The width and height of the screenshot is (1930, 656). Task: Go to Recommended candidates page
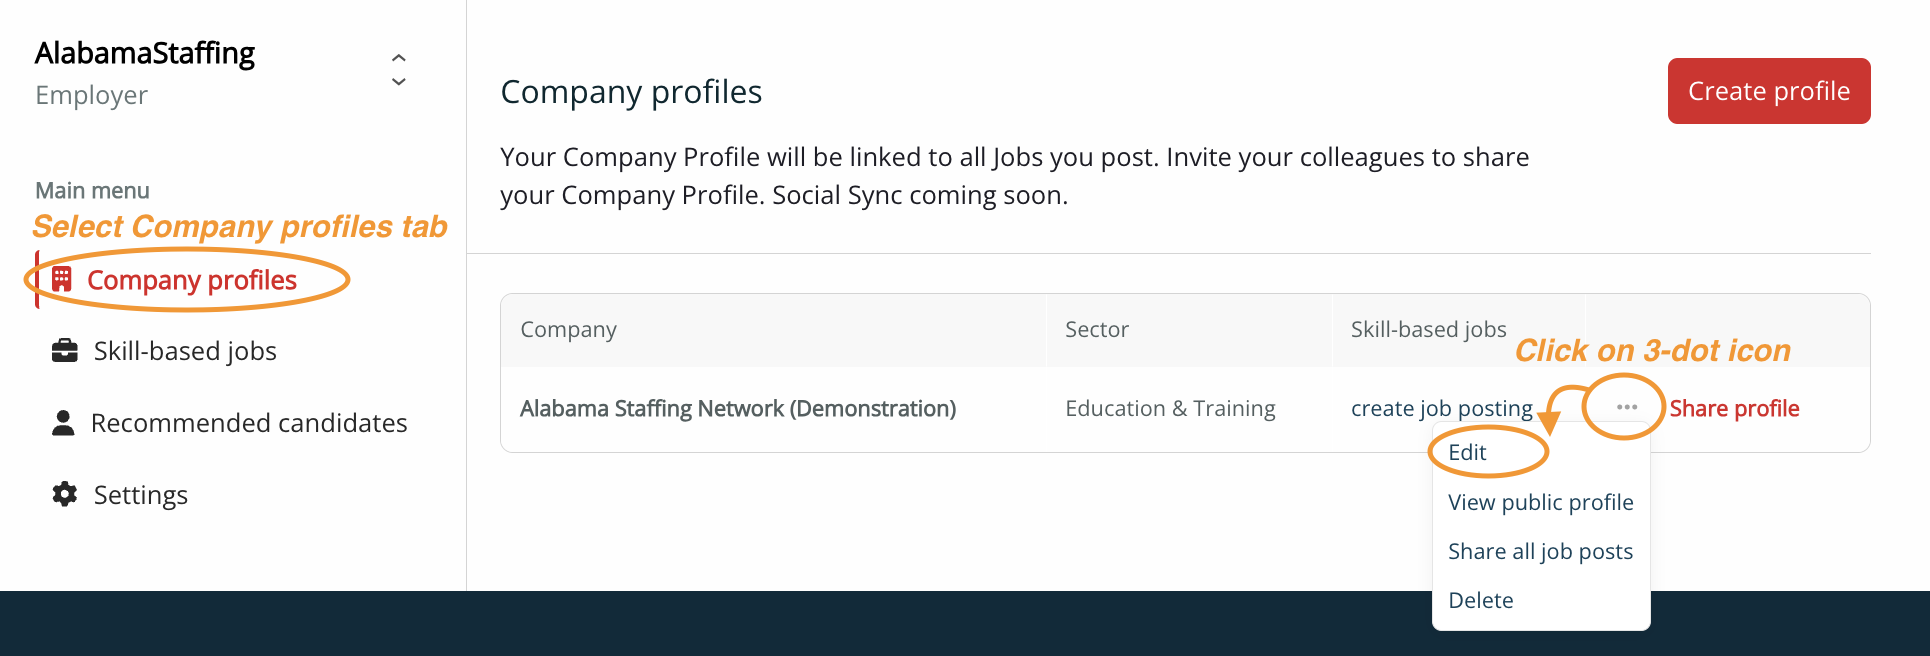coord(229,423)
